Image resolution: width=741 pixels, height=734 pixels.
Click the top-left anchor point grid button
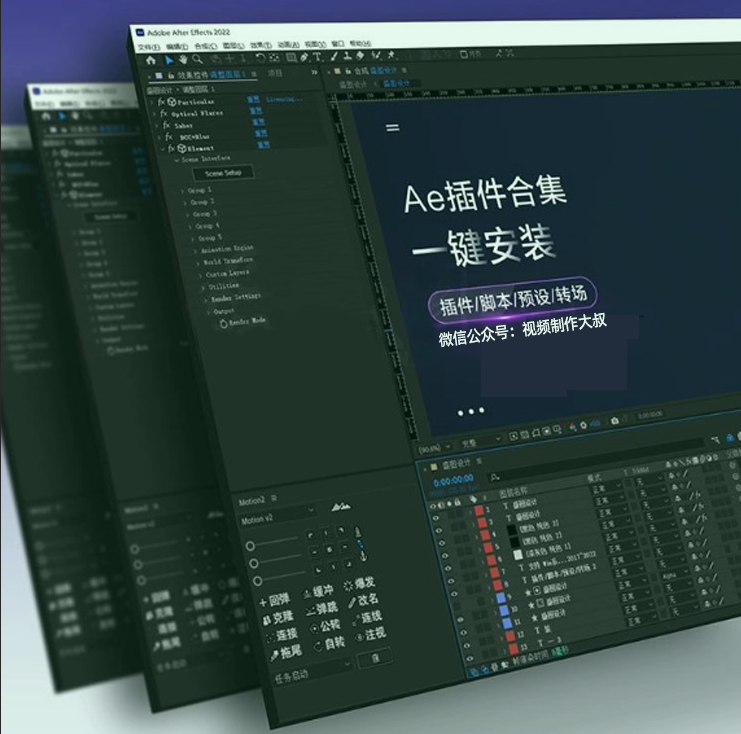(x=310, y=535)
